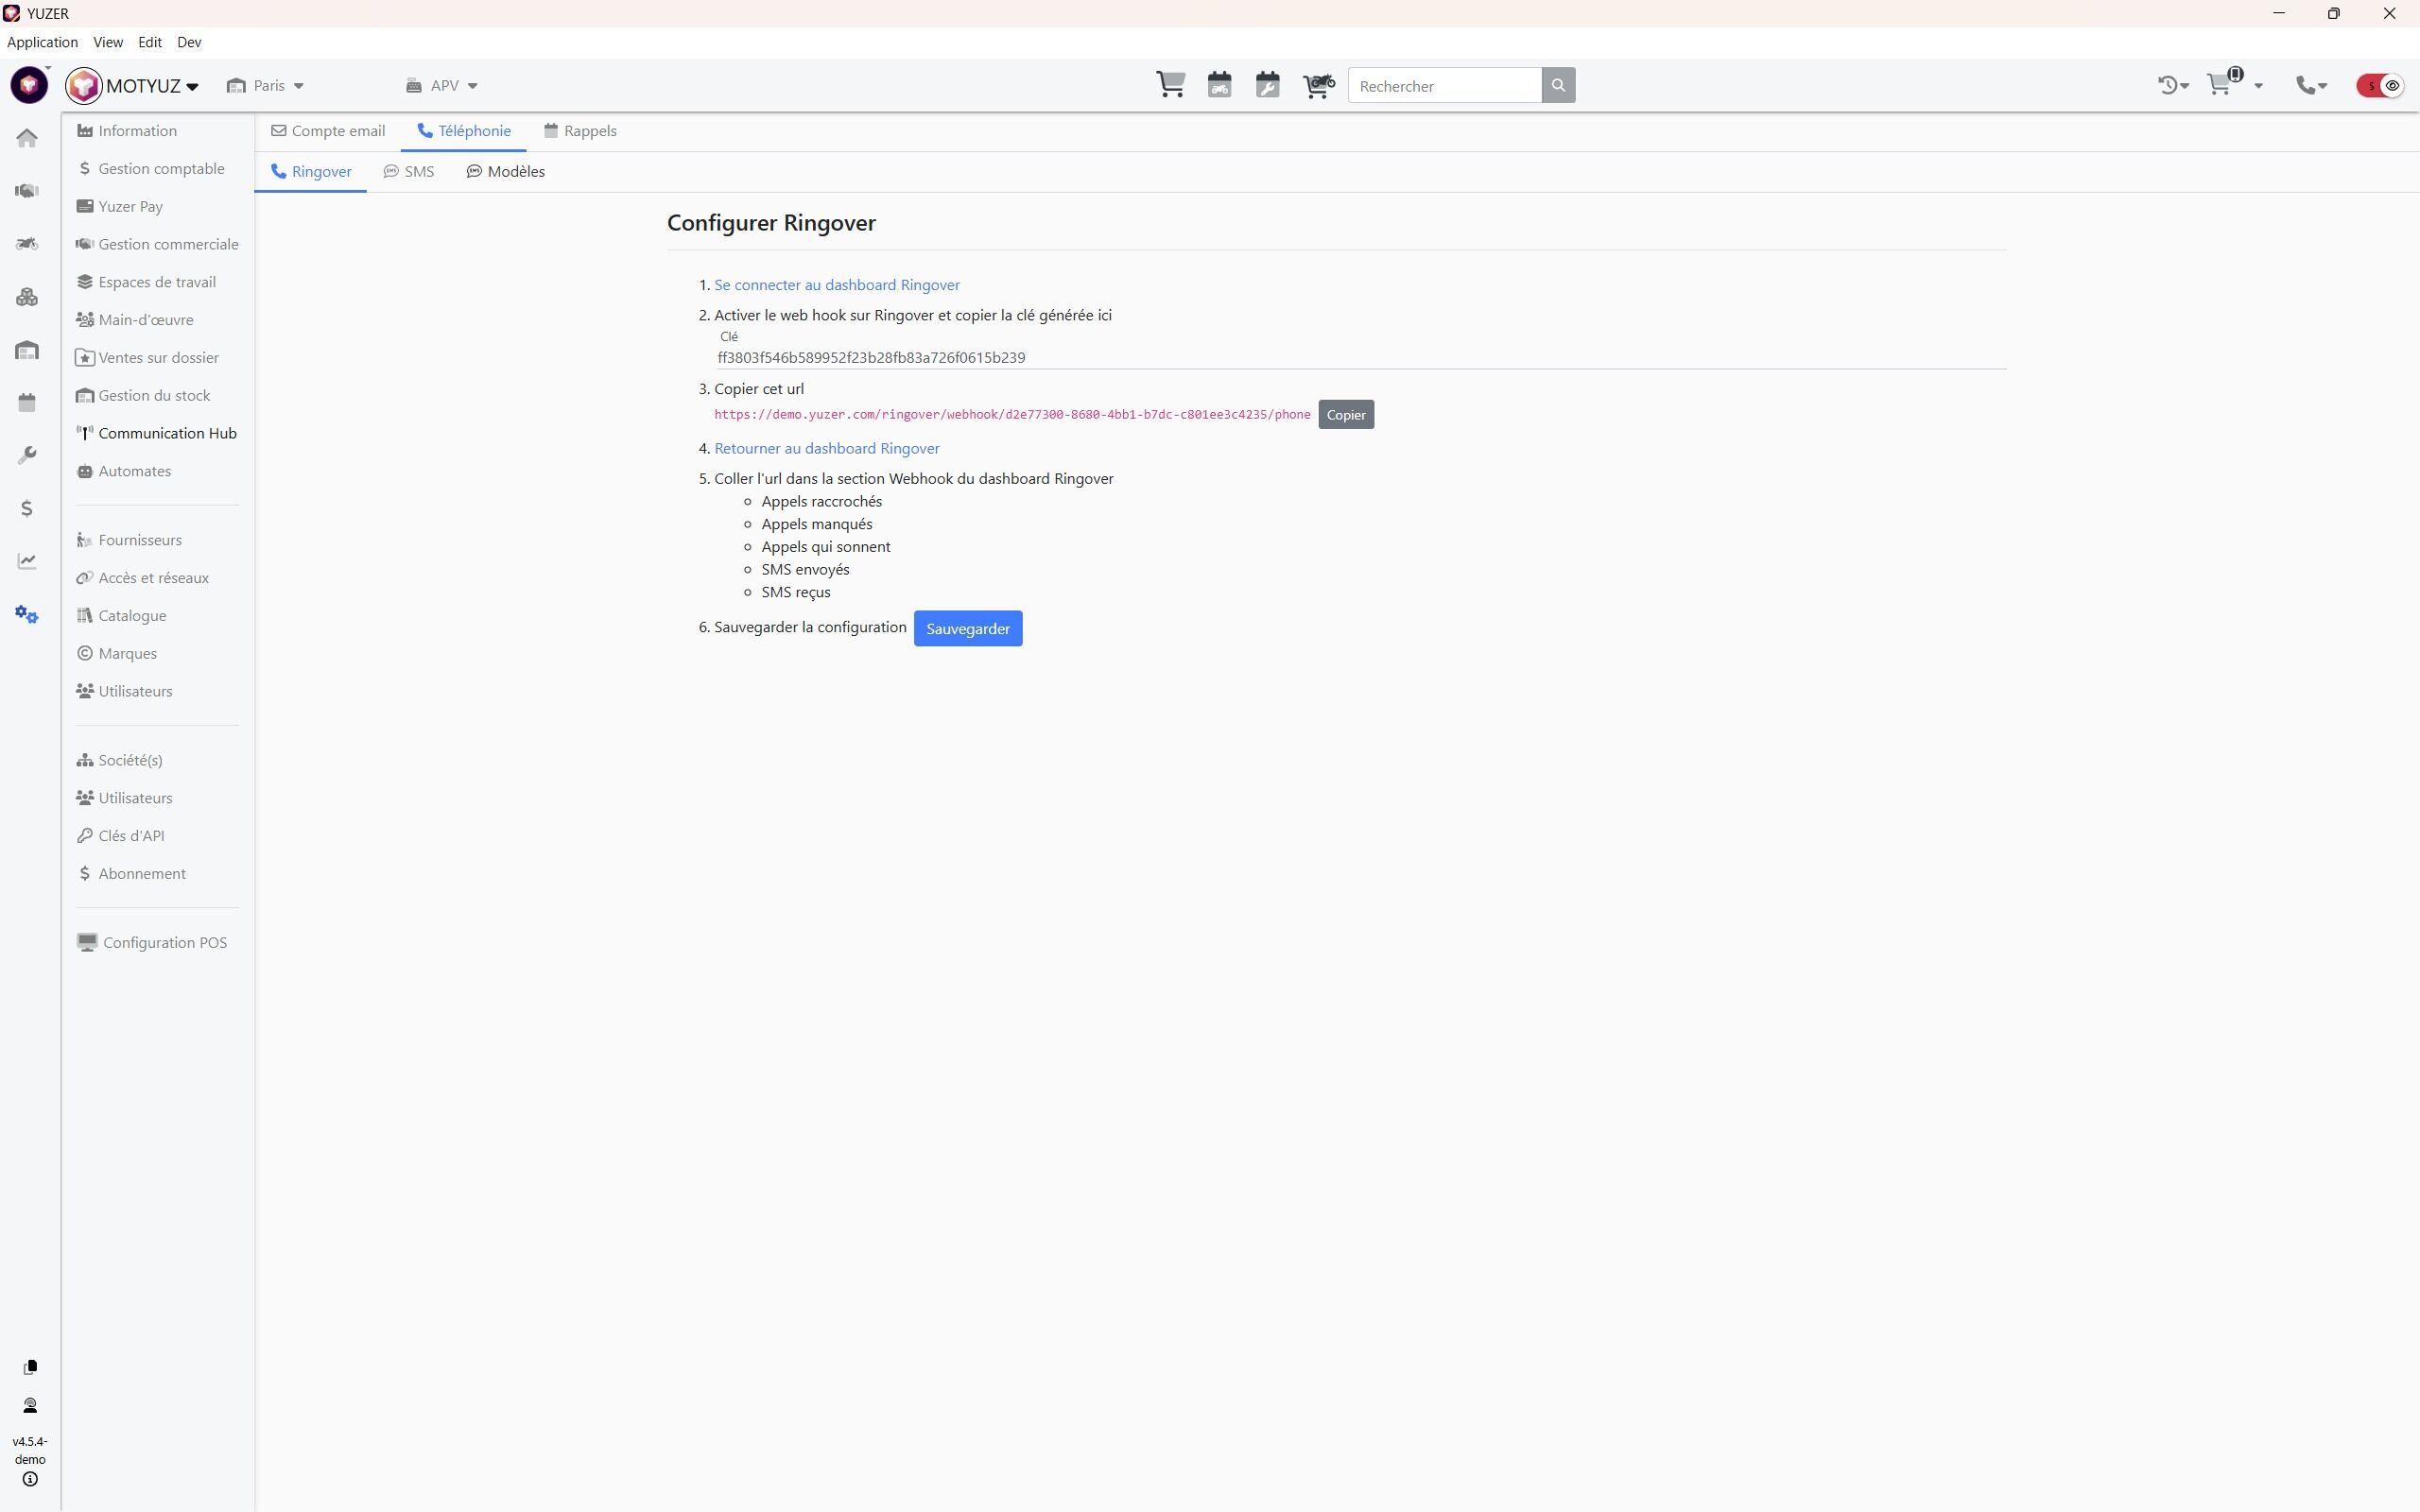Open the workshop calendar with wrench icon

point(1267,85)
